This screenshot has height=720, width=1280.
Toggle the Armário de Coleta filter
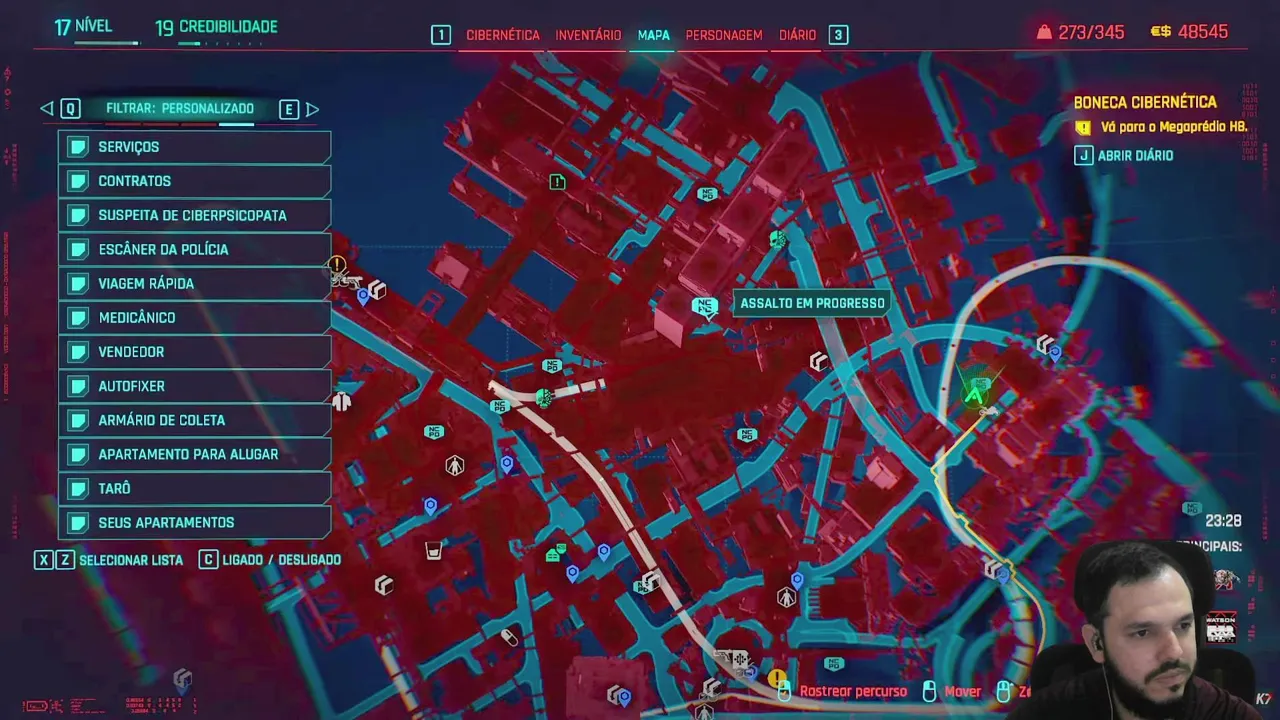tap(194, 420)
